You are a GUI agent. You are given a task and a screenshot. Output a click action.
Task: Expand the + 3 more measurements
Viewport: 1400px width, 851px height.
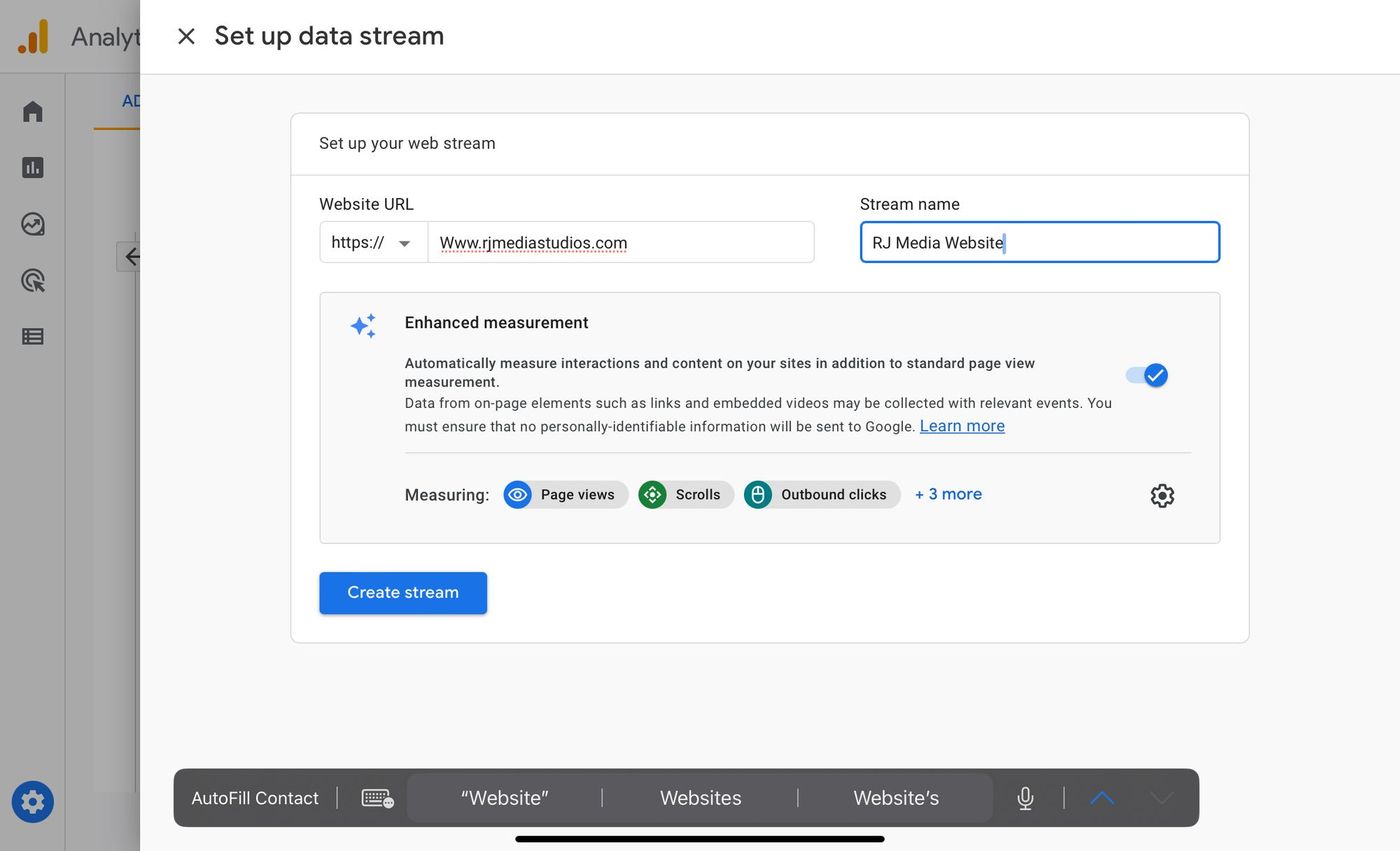pyautogui.click(x=948, y=494)
